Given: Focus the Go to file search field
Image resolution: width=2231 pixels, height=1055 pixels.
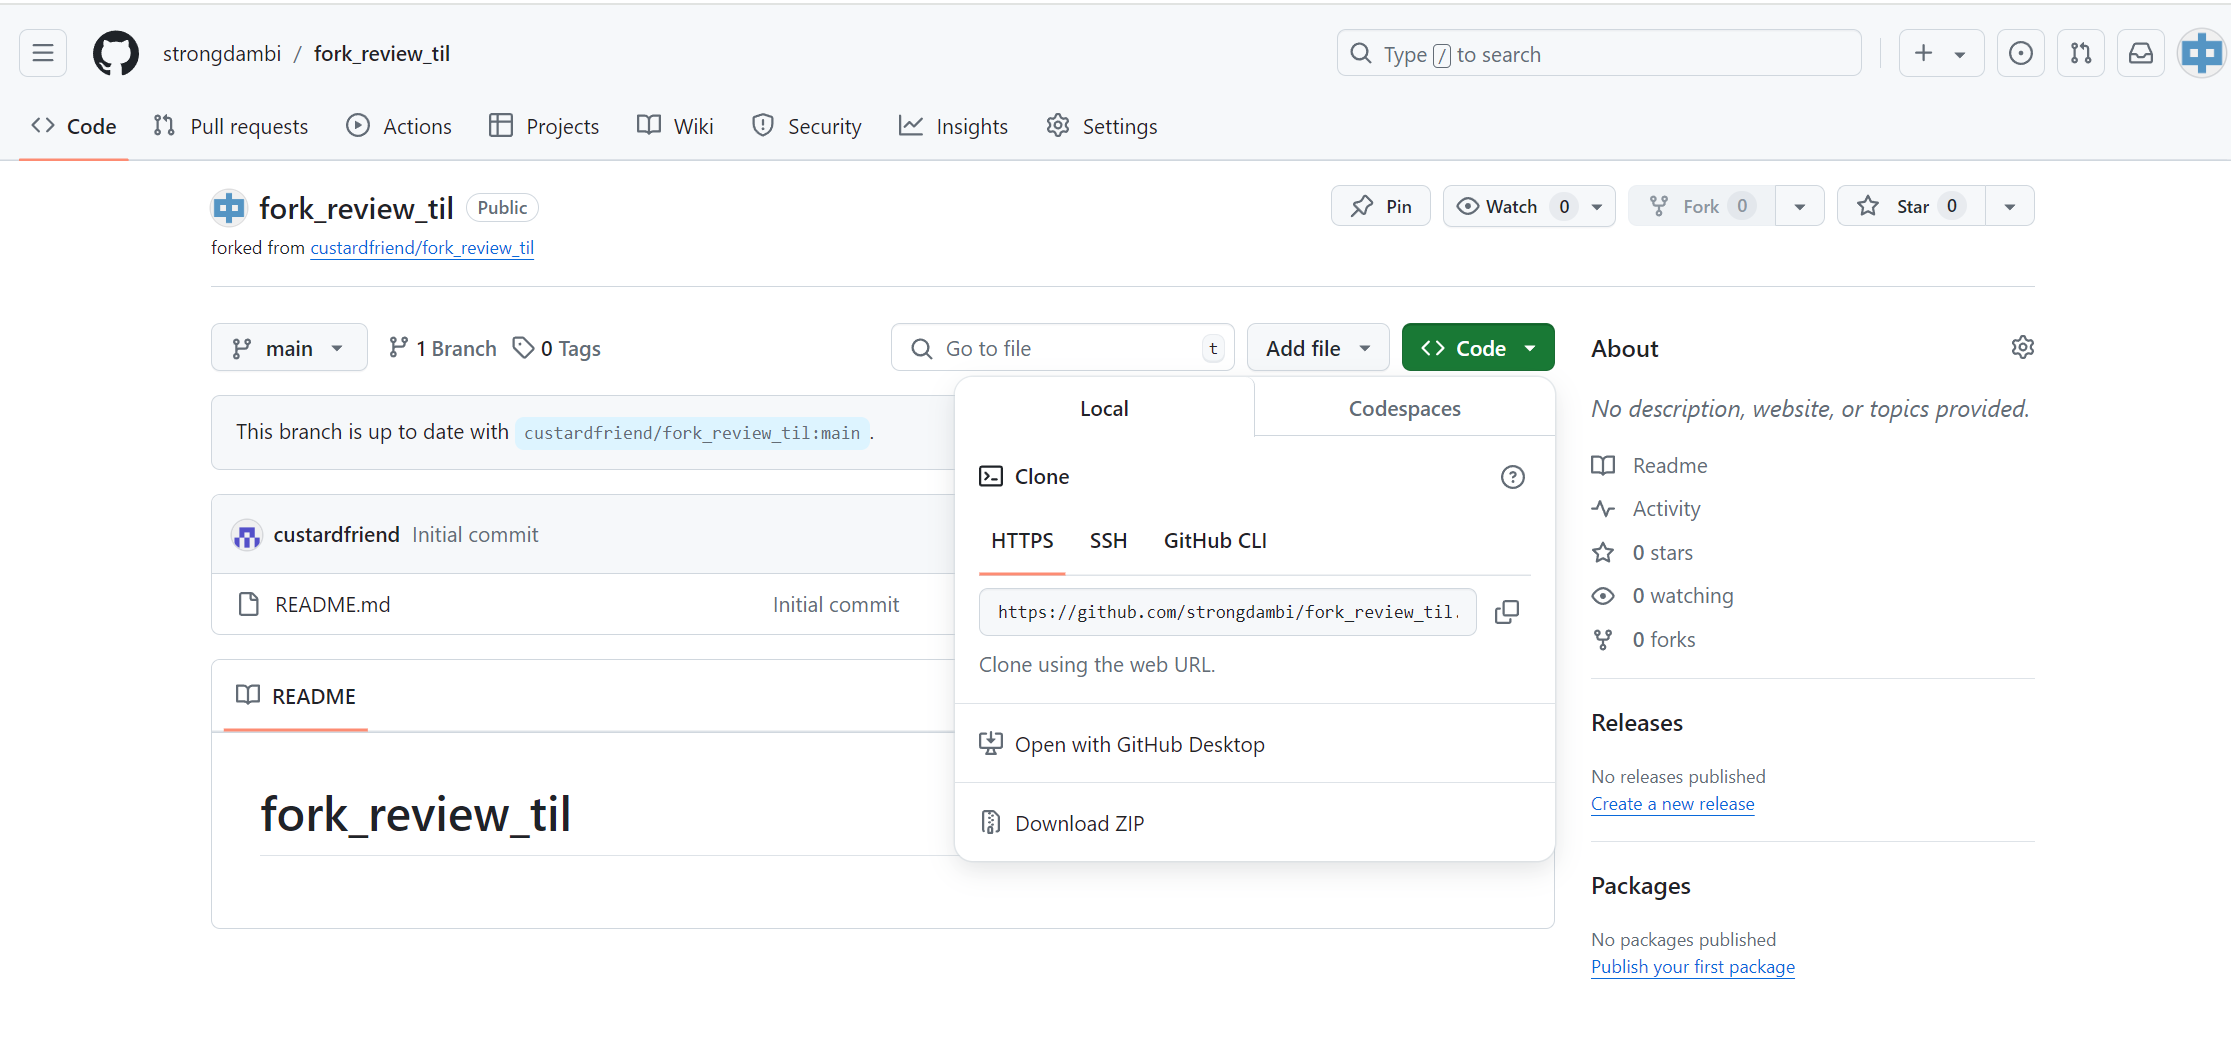Looking at the screenshot, I should click(1062, 348).
